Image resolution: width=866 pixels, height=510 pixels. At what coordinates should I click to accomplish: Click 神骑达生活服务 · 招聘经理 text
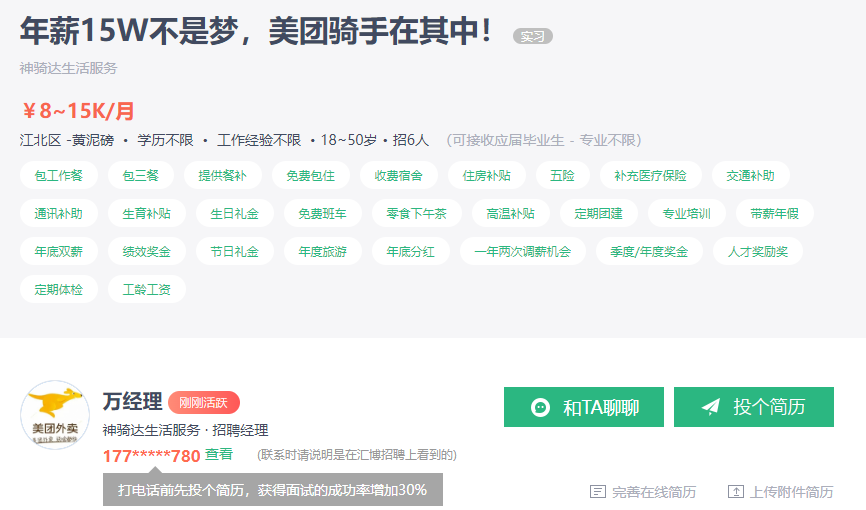(x=185, y=430)
